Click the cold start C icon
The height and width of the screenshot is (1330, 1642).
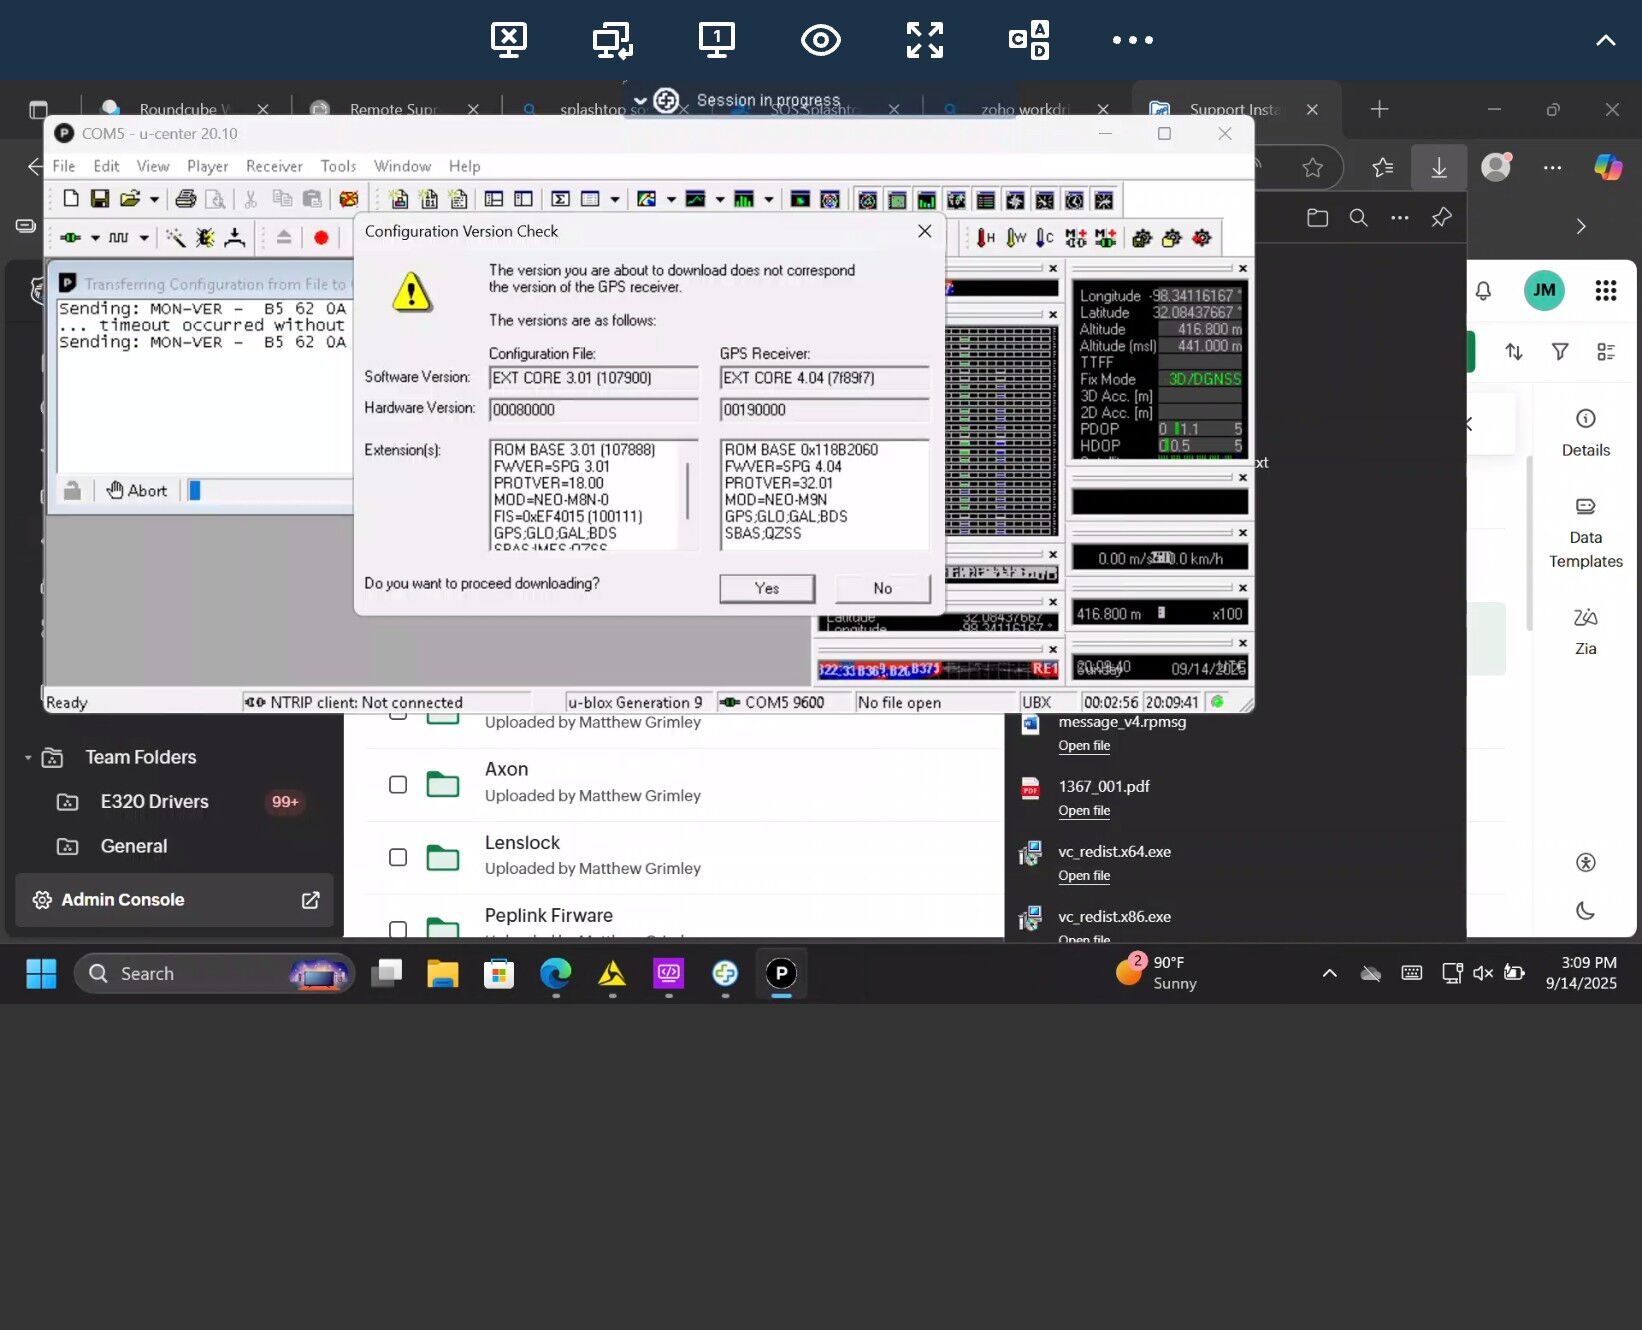tap(1045, 238)
